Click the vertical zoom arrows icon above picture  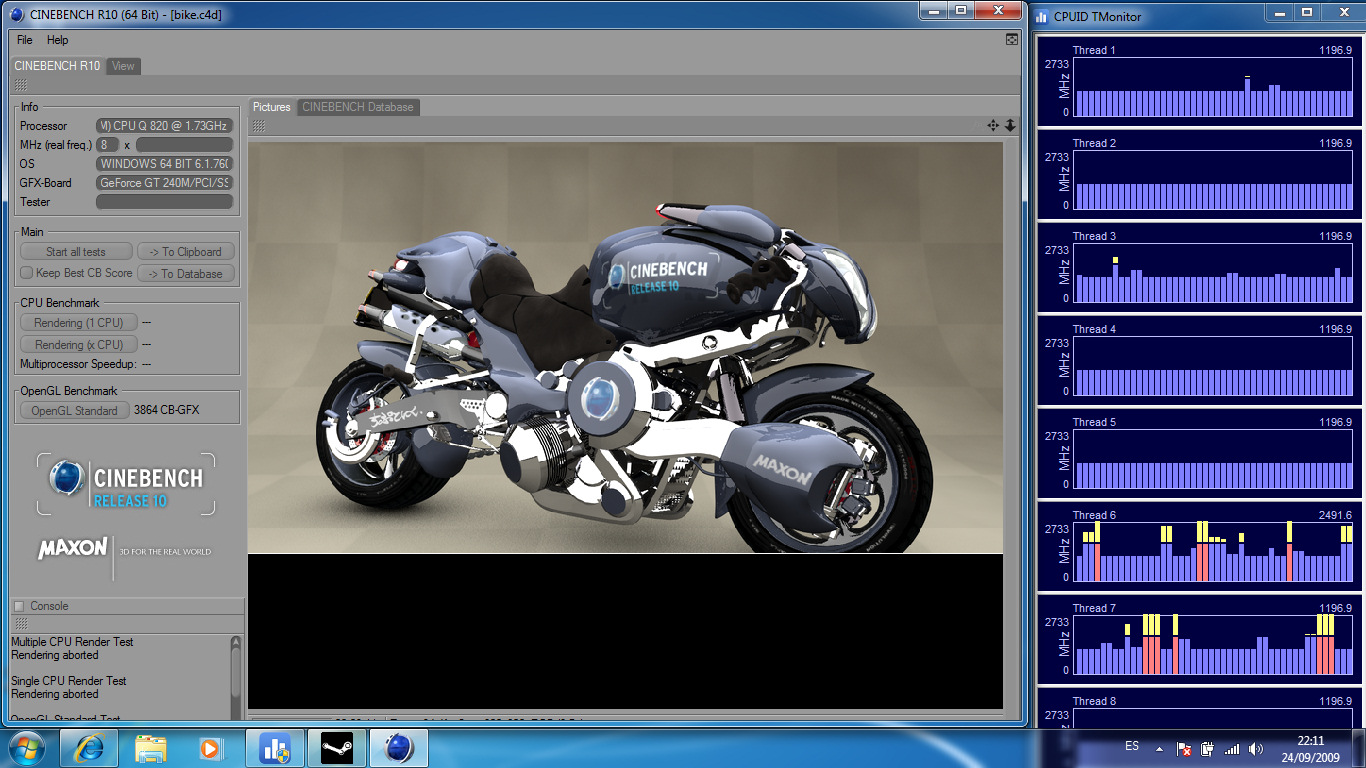1010,125
